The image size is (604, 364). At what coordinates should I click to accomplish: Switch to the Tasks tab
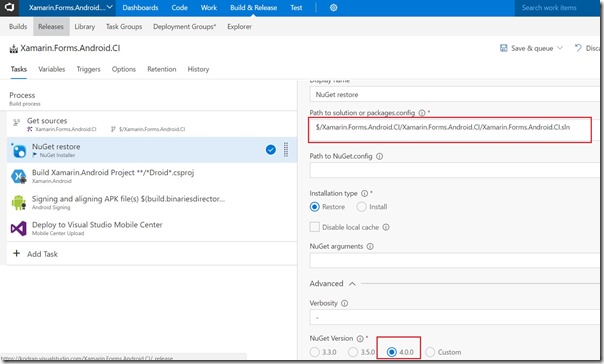tap(18, 69)
